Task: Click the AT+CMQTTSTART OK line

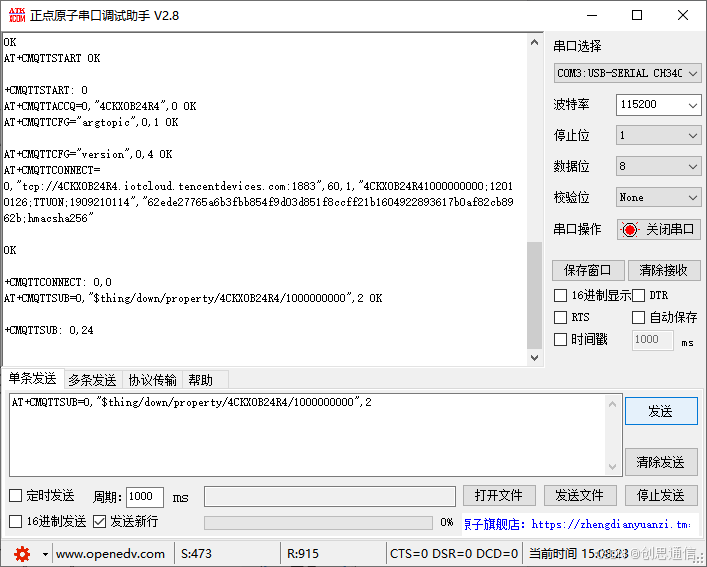Action: coord(52,58)
